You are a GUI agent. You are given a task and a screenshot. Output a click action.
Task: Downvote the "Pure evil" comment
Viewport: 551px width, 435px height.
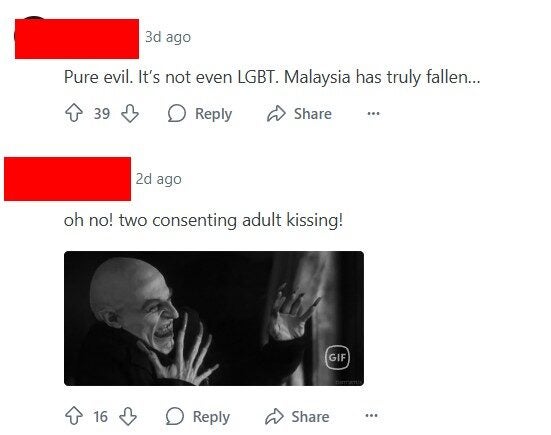[x=130, y=113]
